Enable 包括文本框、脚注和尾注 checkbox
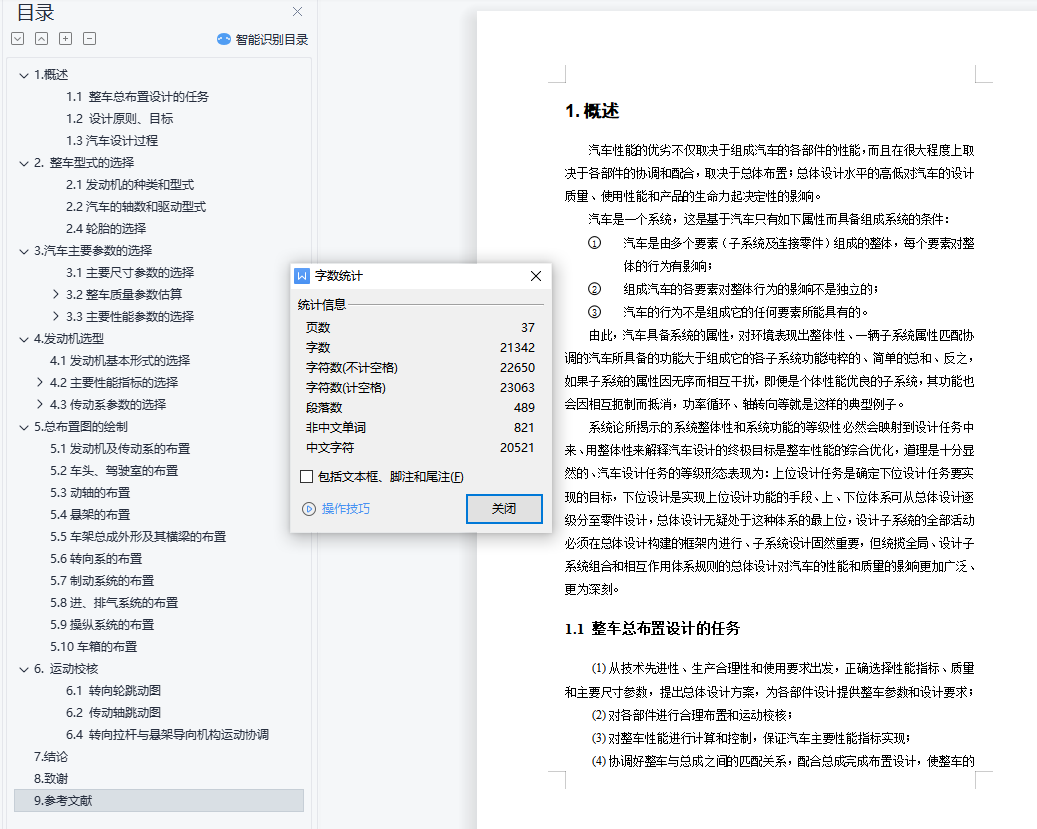The width and height of the screenshot is (1037, 829). point(307,477)
